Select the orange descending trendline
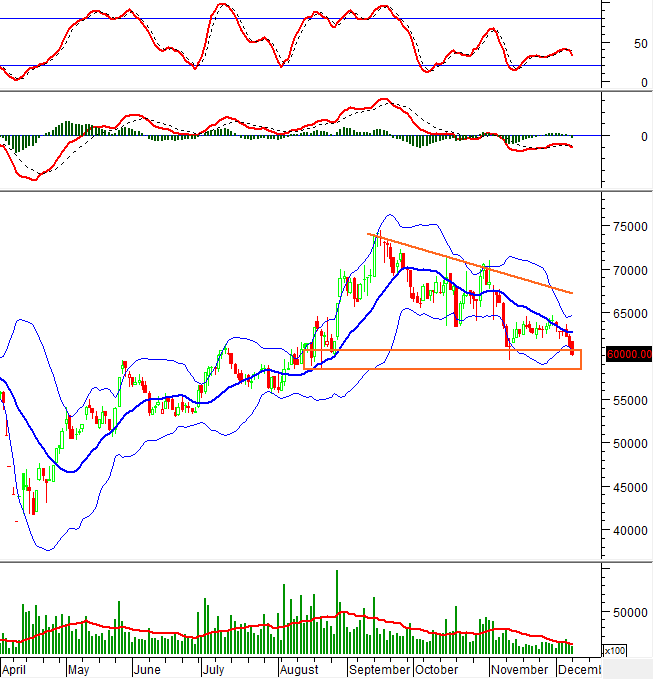This screenshot has height=679, width=653. 470,264
